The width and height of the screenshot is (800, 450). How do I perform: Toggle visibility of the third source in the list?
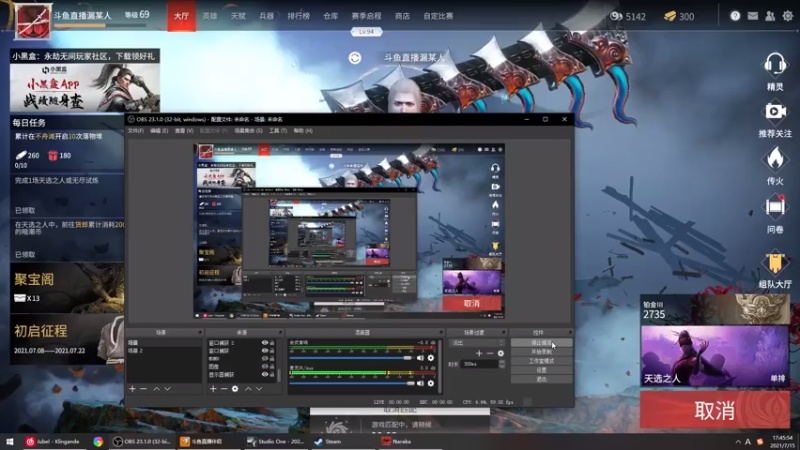click(x=264, y=359)
